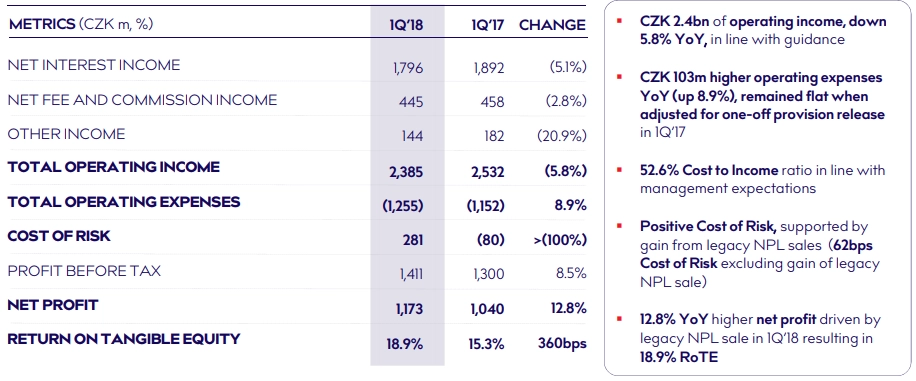Viewport: 916px width, 381px height.
Task: Select the NET INTEREST INCOME row label
Action: pyautogui.click(x=94, y=65)
